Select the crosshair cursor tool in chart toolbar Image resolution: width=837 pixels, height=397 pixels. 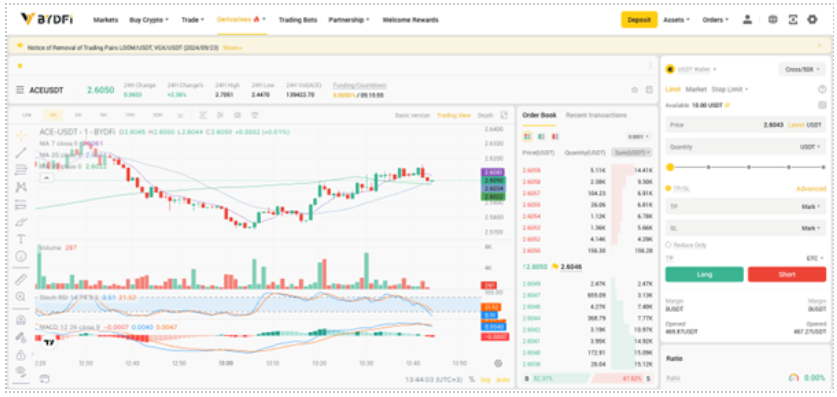(x=21, y=136)
